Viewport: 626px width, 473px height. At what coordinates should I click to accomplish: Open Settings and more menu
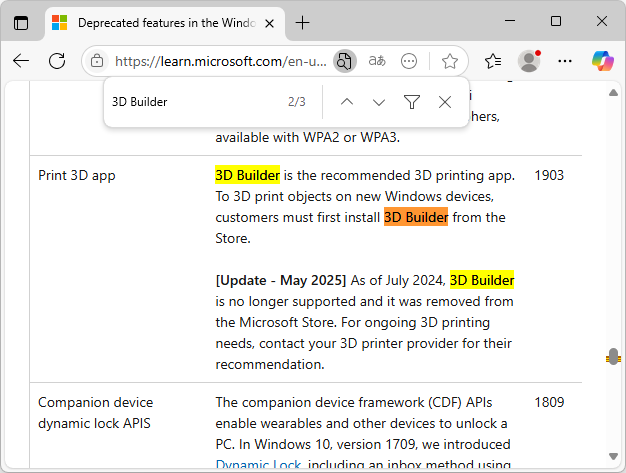click(565, 61)
